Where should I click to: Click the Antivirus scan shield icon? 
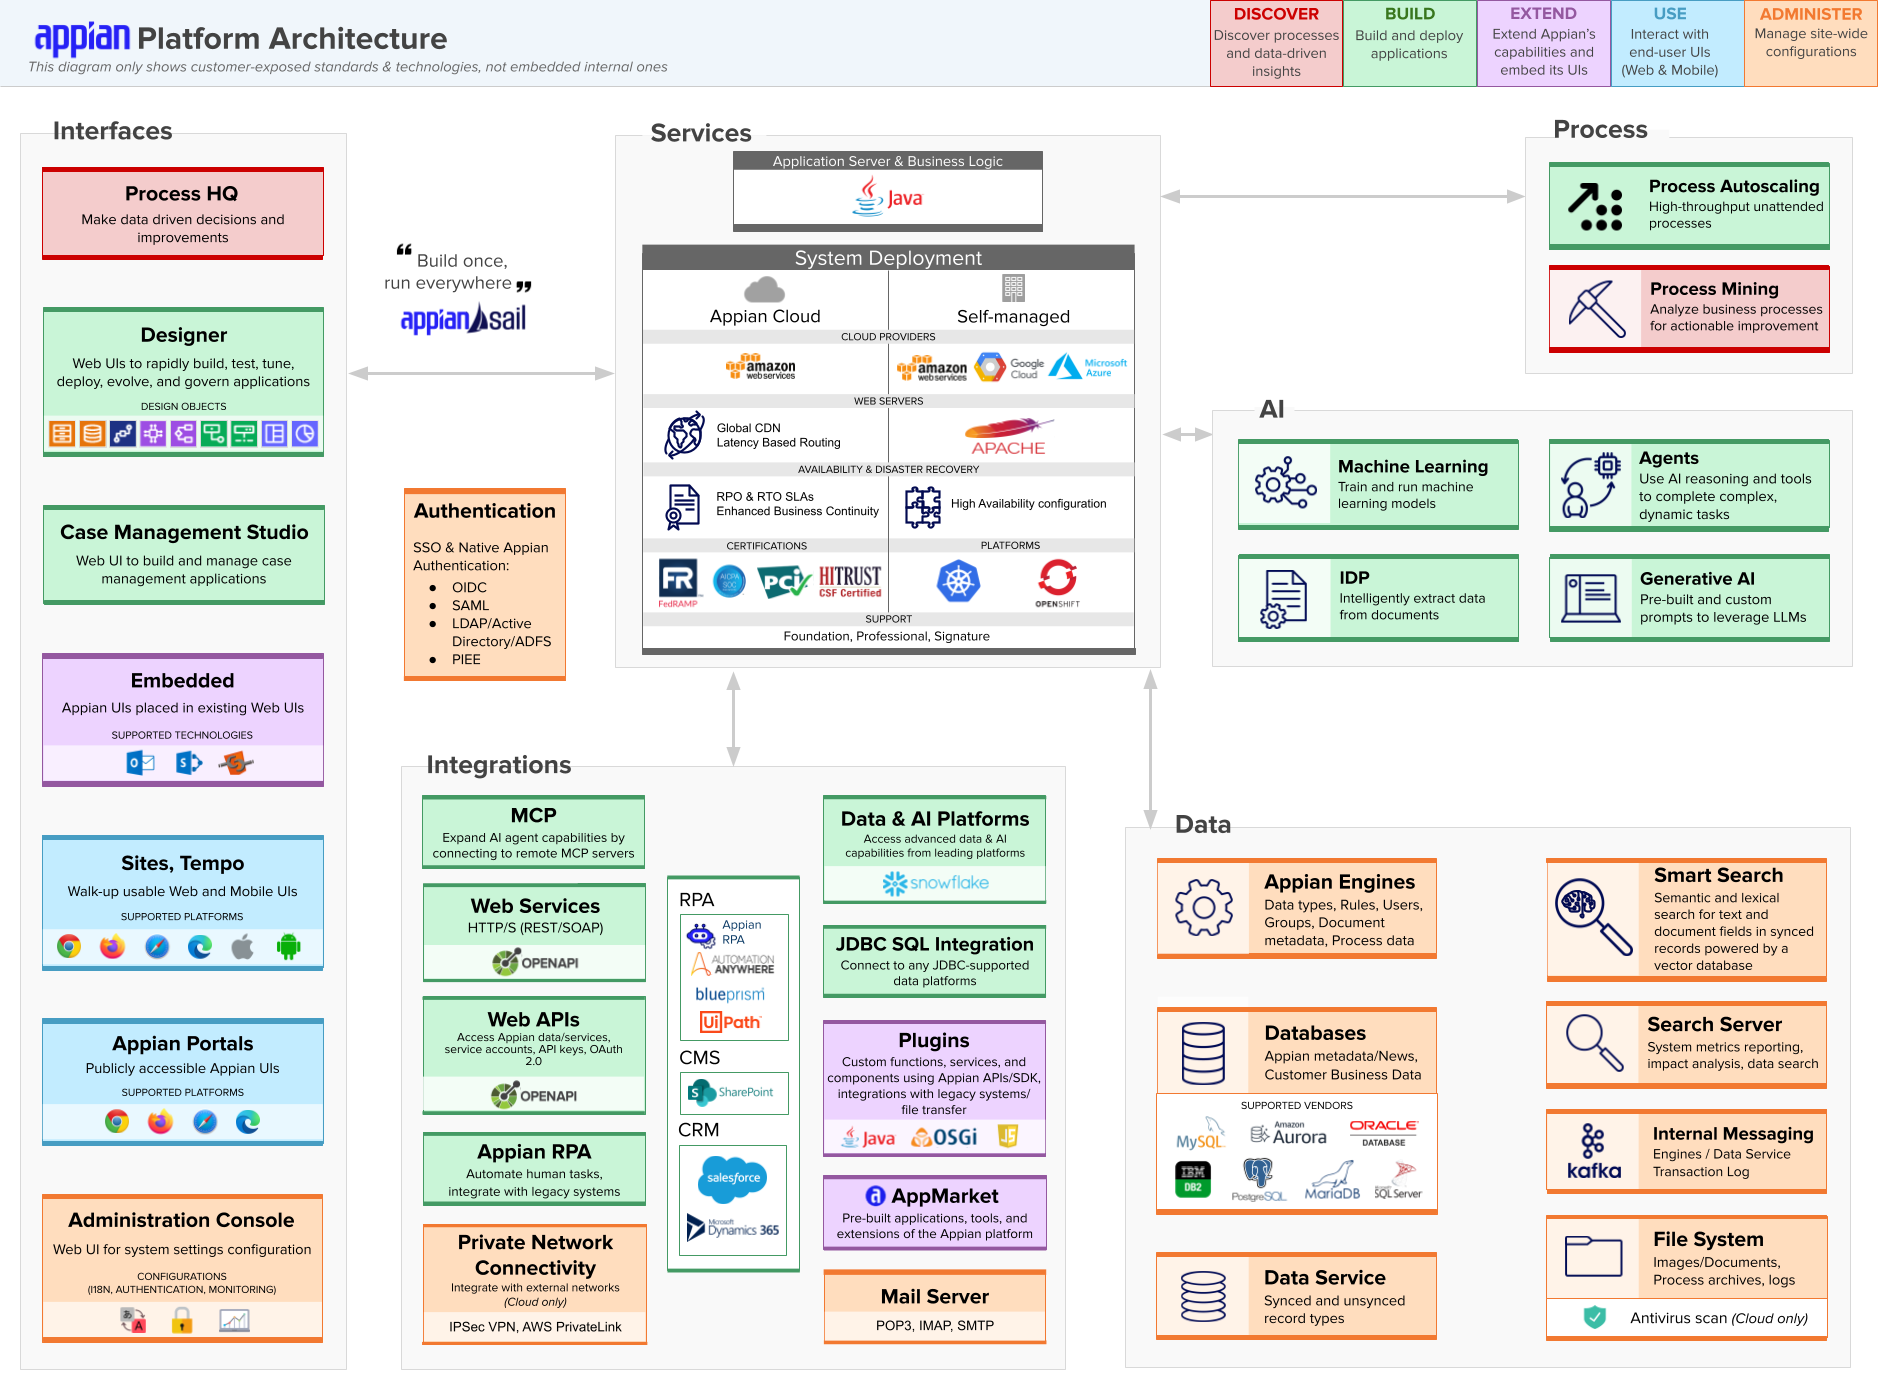pyautogui.click(x=1595, y=1317)
